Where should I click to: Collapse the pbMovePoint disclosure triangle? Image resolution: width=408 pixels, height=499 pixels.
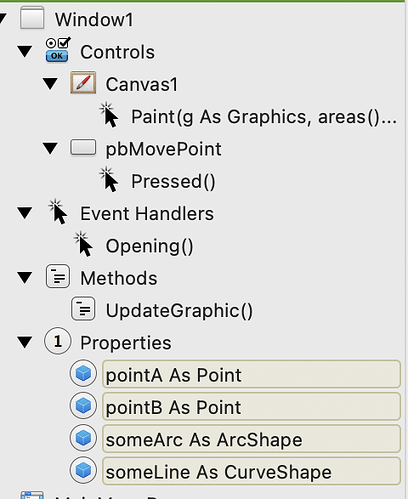[x=50, y=148]
